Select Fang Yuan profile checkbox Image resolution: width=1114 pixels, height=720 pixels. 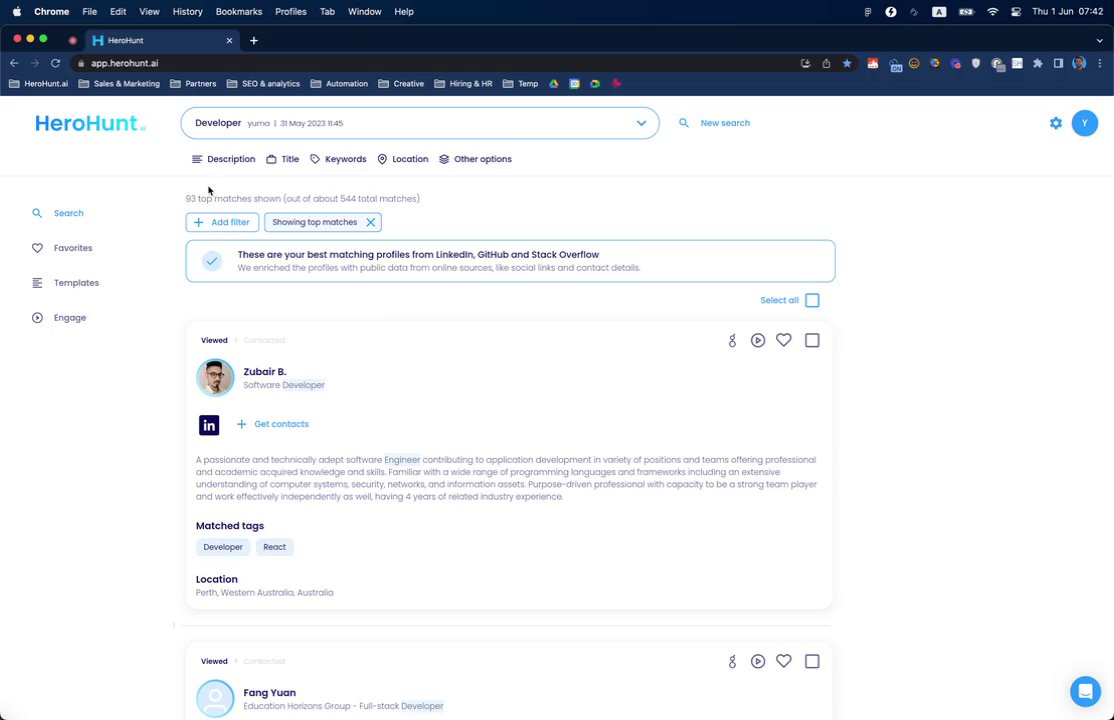pyautogui.click(x=812, y=662)
